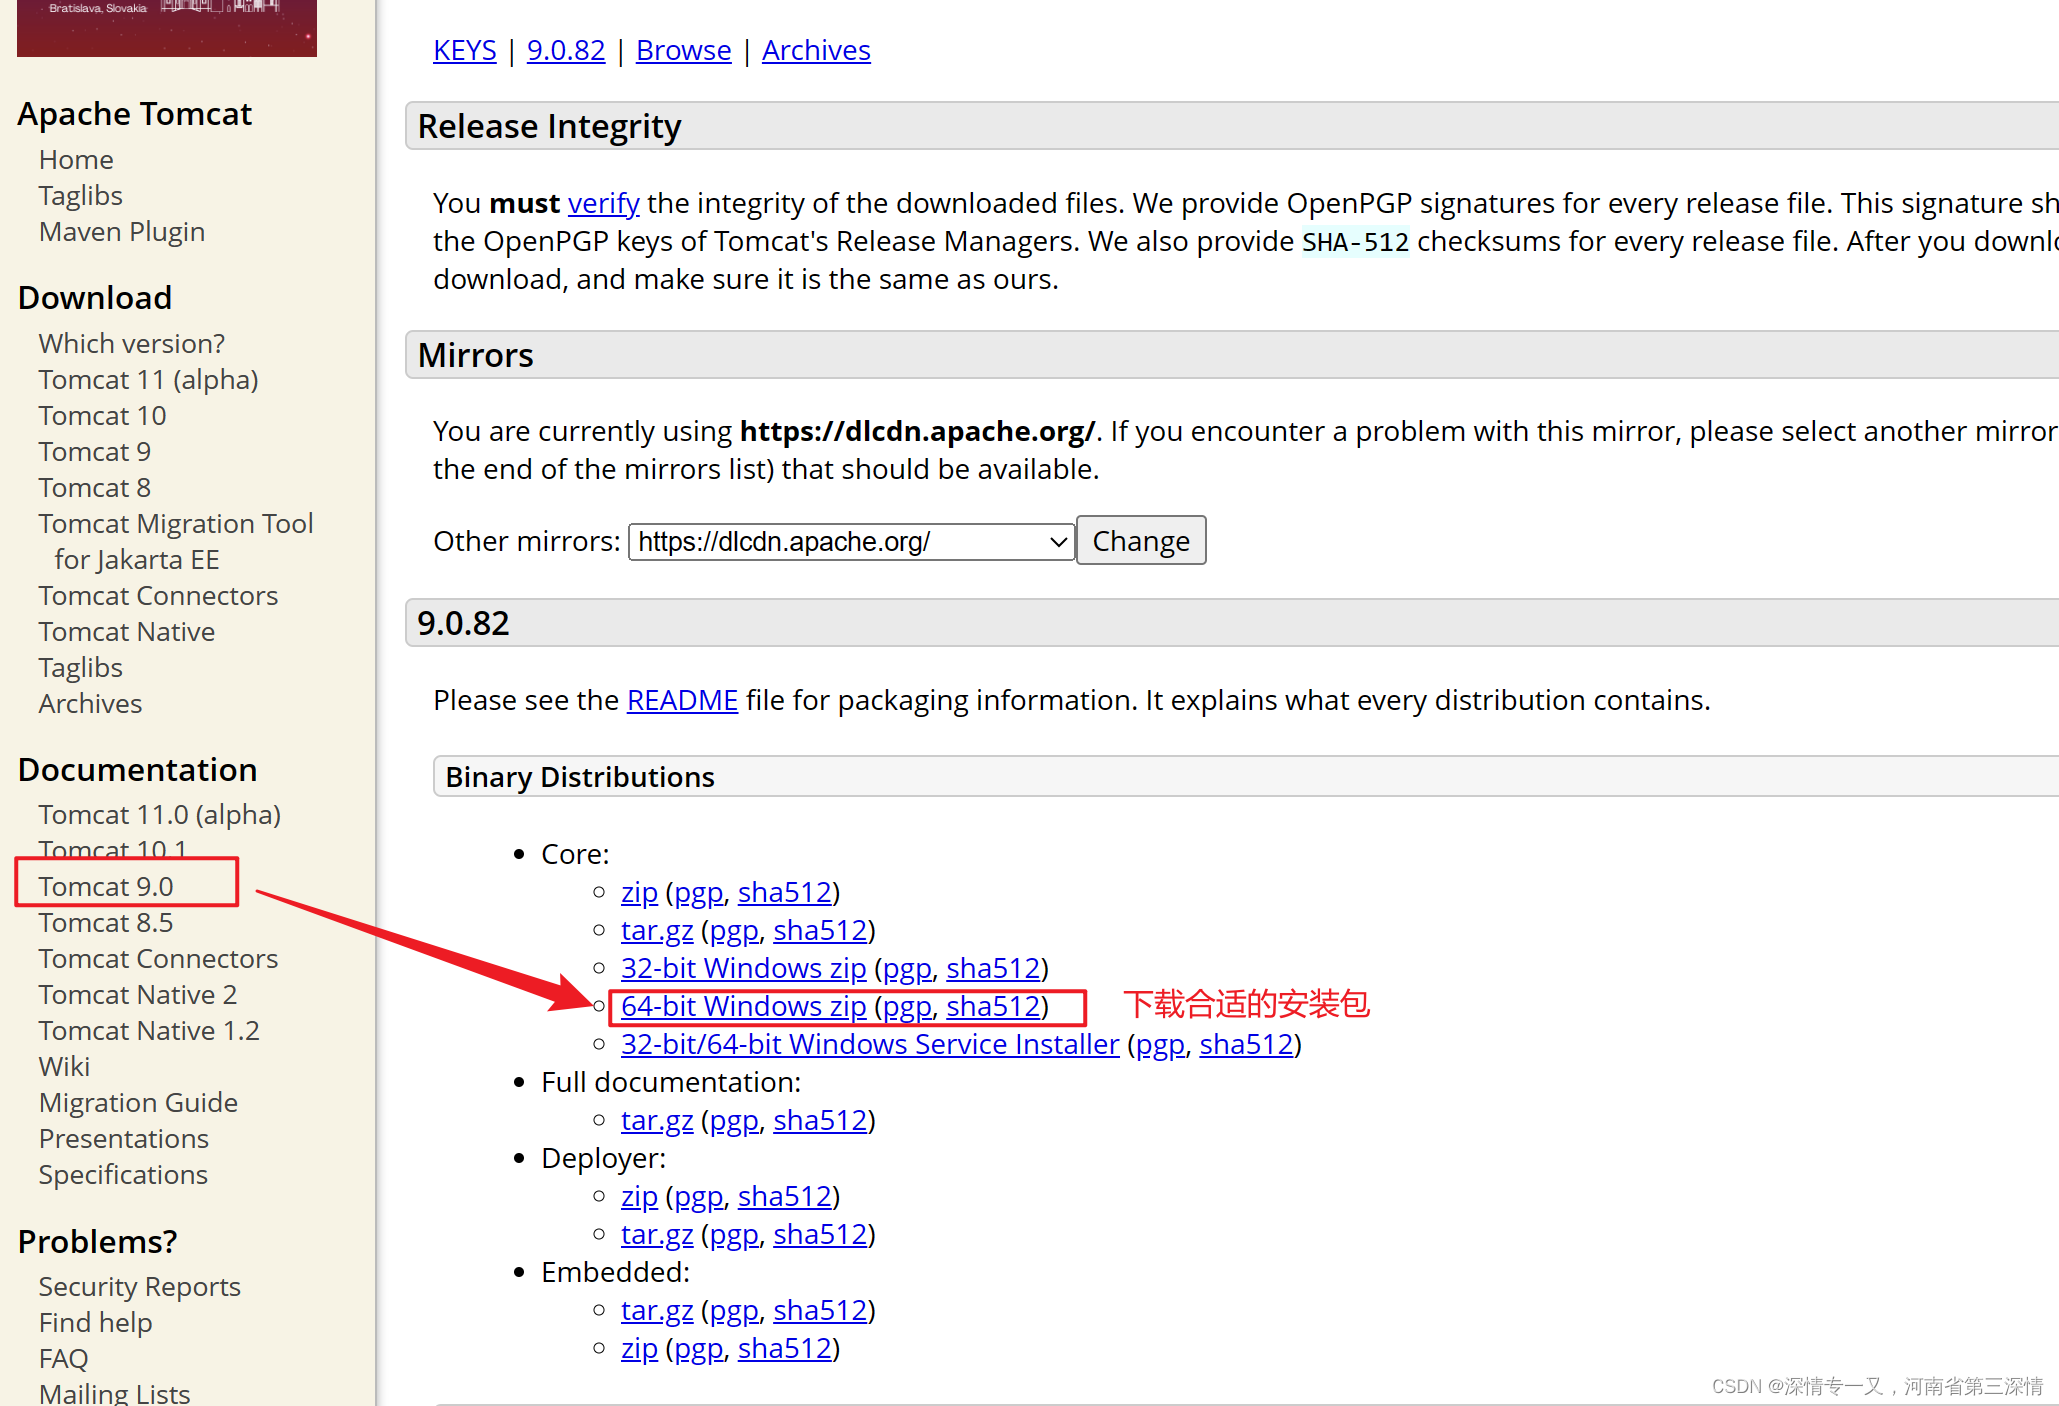The height and width of the screenshot is (1406, 2059).
Task: Download the 64-bit Windows zip
Action: point(743,1006)
